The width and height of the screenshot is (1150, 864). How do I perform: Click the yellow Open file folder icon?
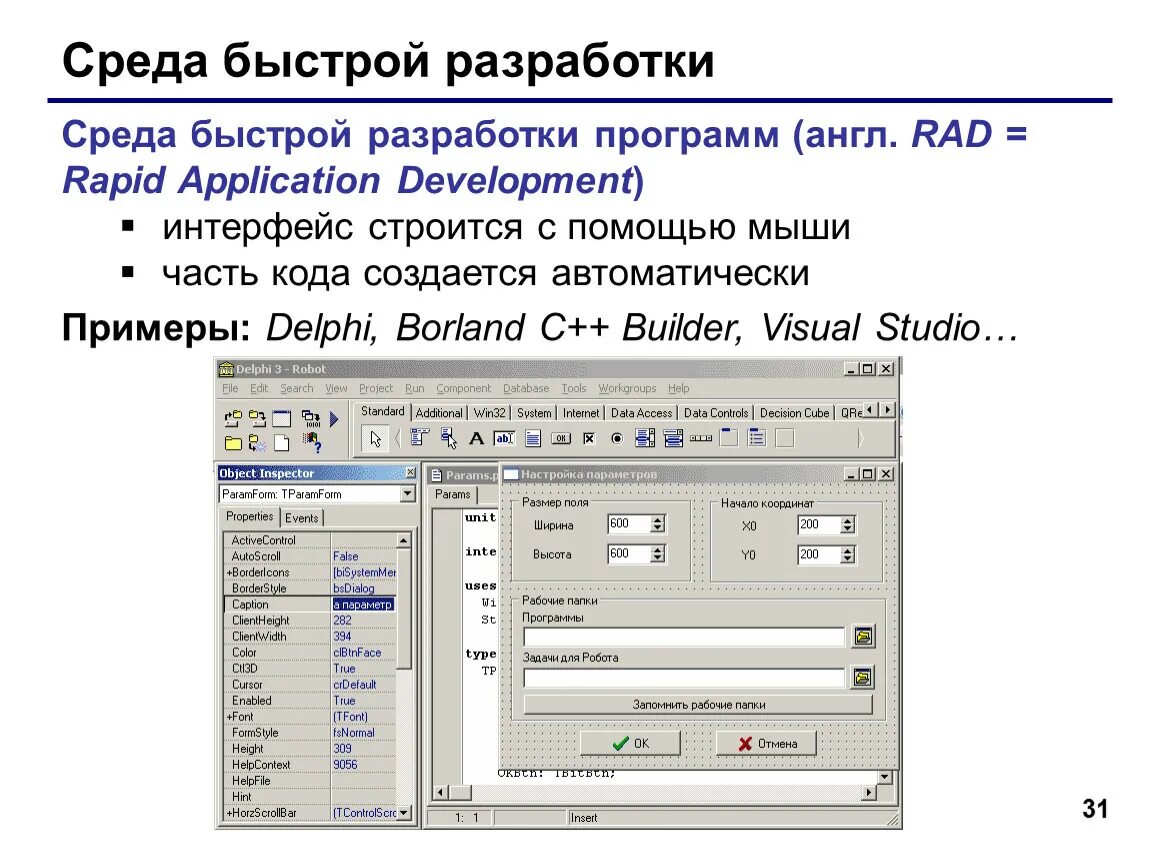(232, 443)
